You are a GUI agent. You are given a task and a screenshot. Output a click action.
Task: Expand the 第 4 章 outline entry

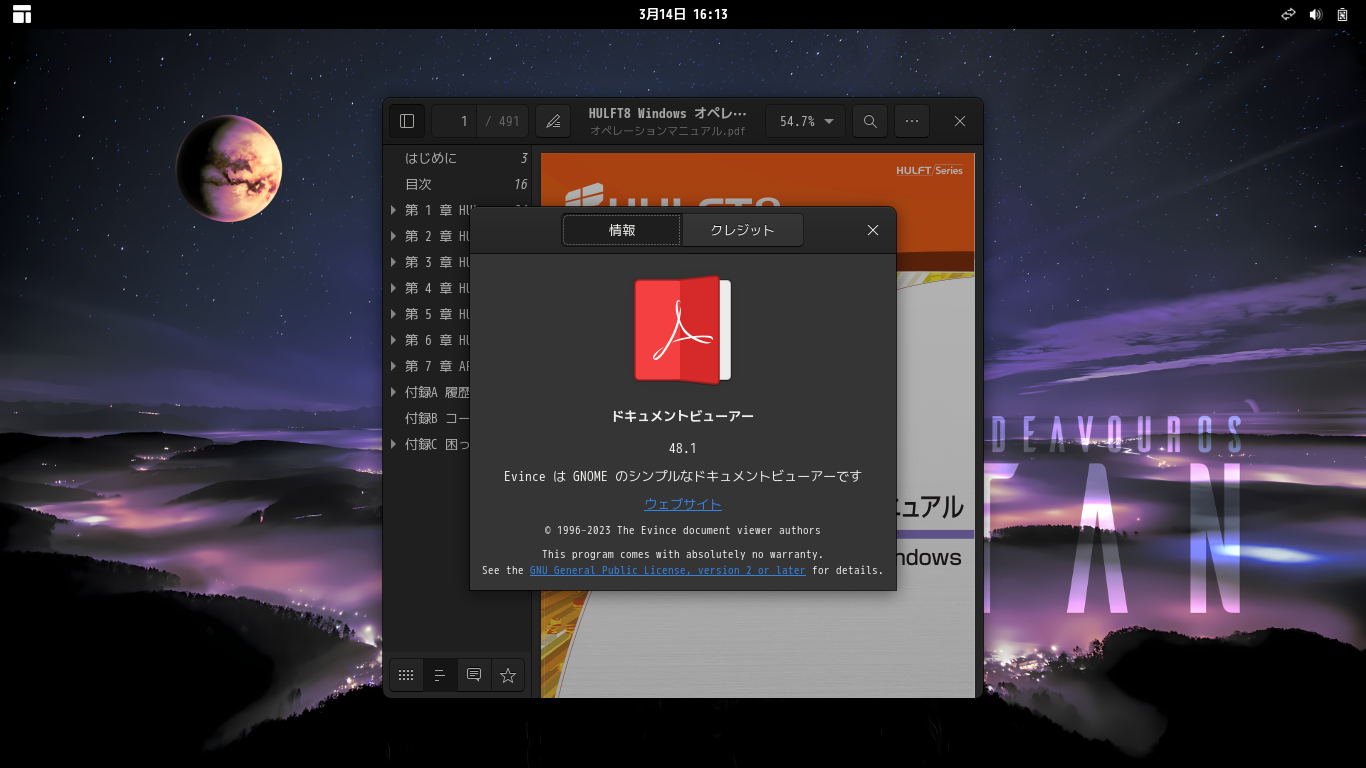[x=393, y=288]
